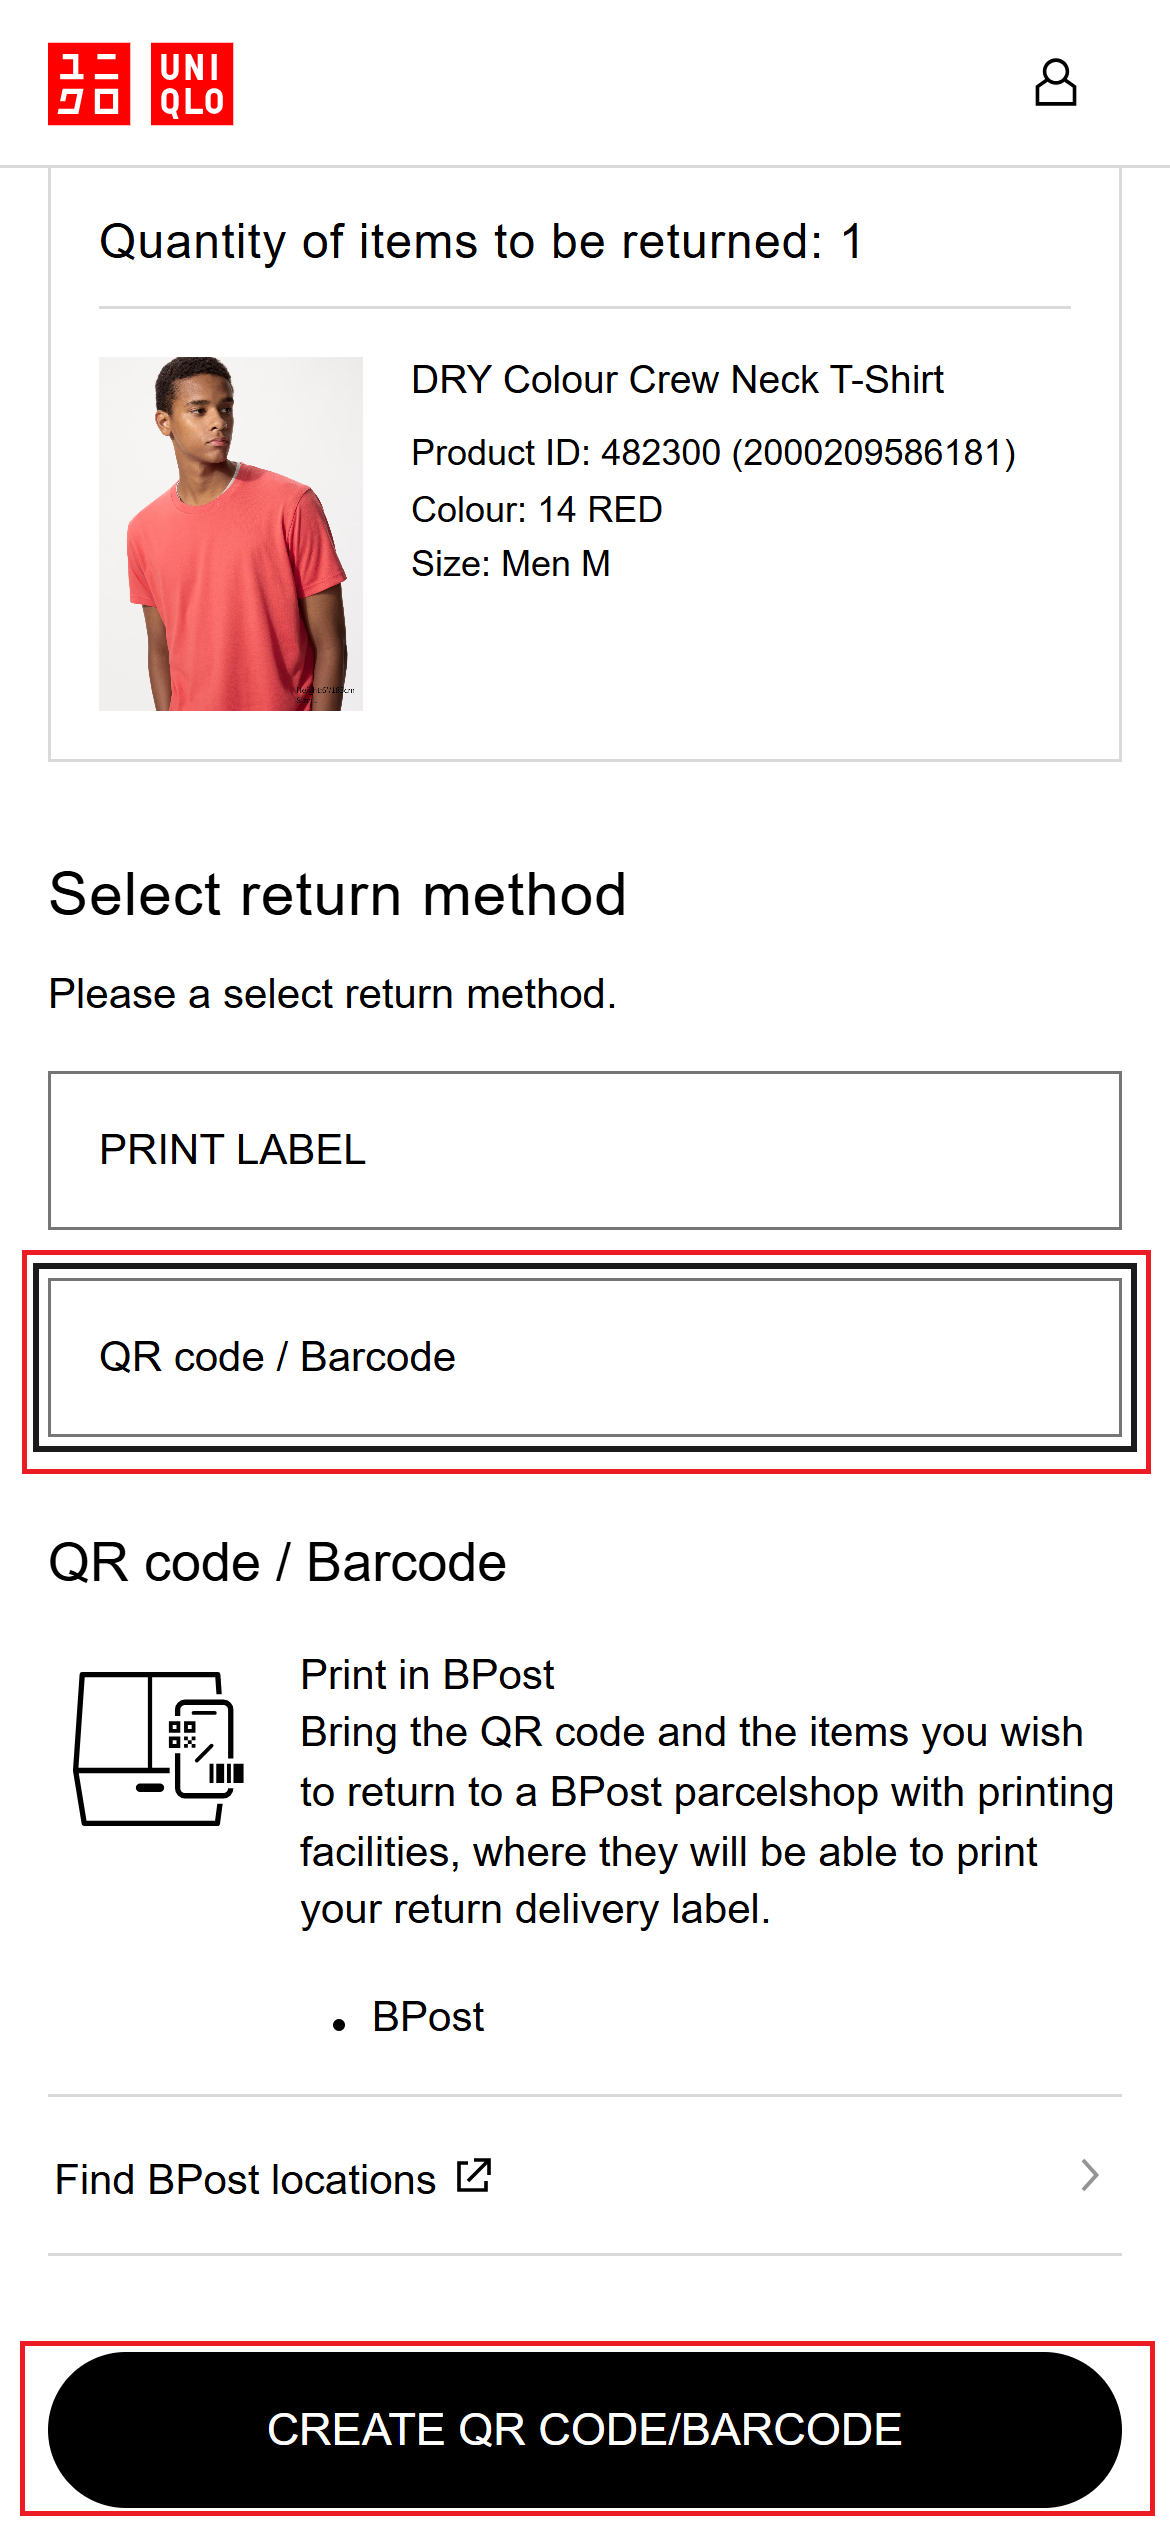
Task: Click the Product ID 482300 text
Action: (713, 453)
